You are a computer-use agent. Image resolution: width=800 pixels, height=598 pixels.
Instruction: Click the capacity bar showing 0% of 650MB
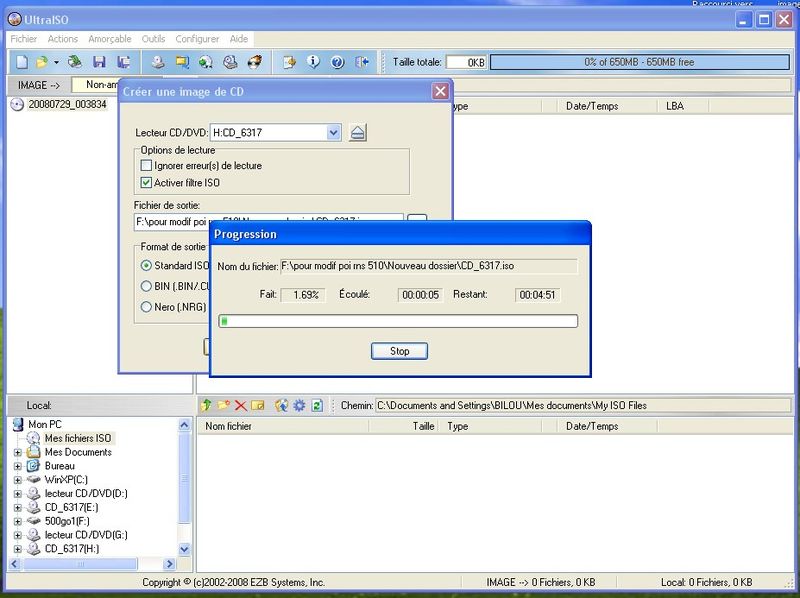[x=640, y=62]
